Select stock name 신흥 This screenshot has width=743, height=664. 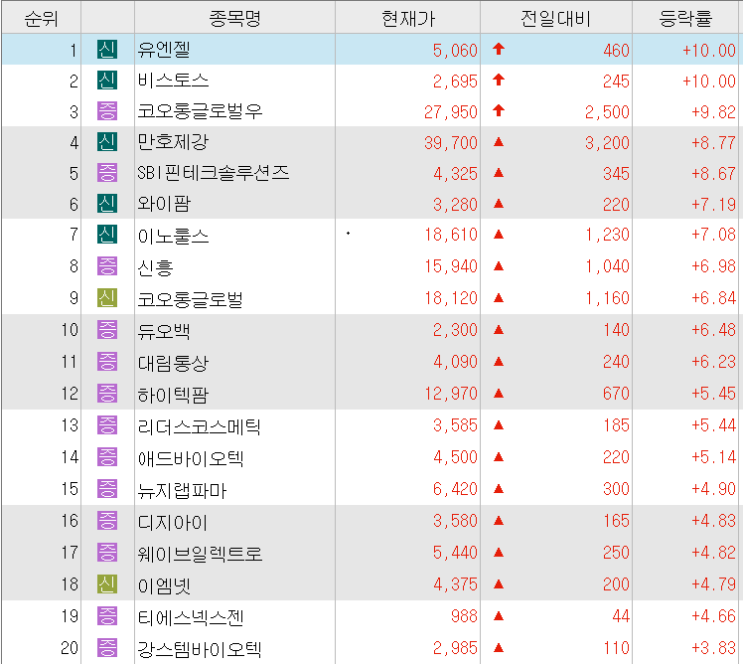tap(155, 267)
